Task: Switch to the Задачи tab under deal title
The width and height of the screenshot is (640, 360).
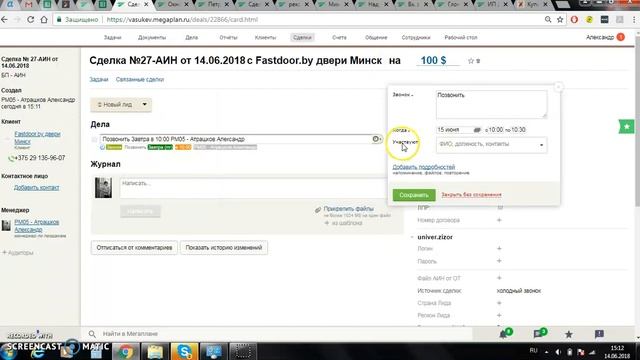Action: click(99, 80)
